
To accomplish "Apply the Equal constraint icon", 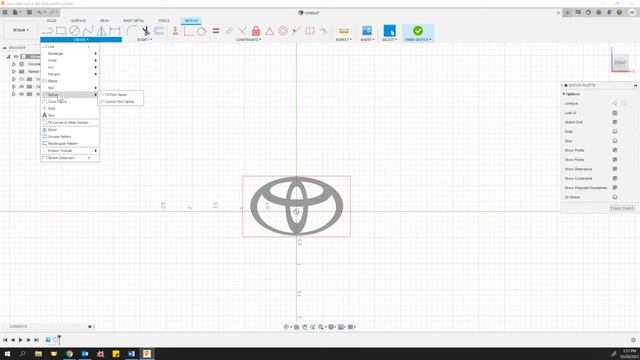I will click(x=216, y=31).
